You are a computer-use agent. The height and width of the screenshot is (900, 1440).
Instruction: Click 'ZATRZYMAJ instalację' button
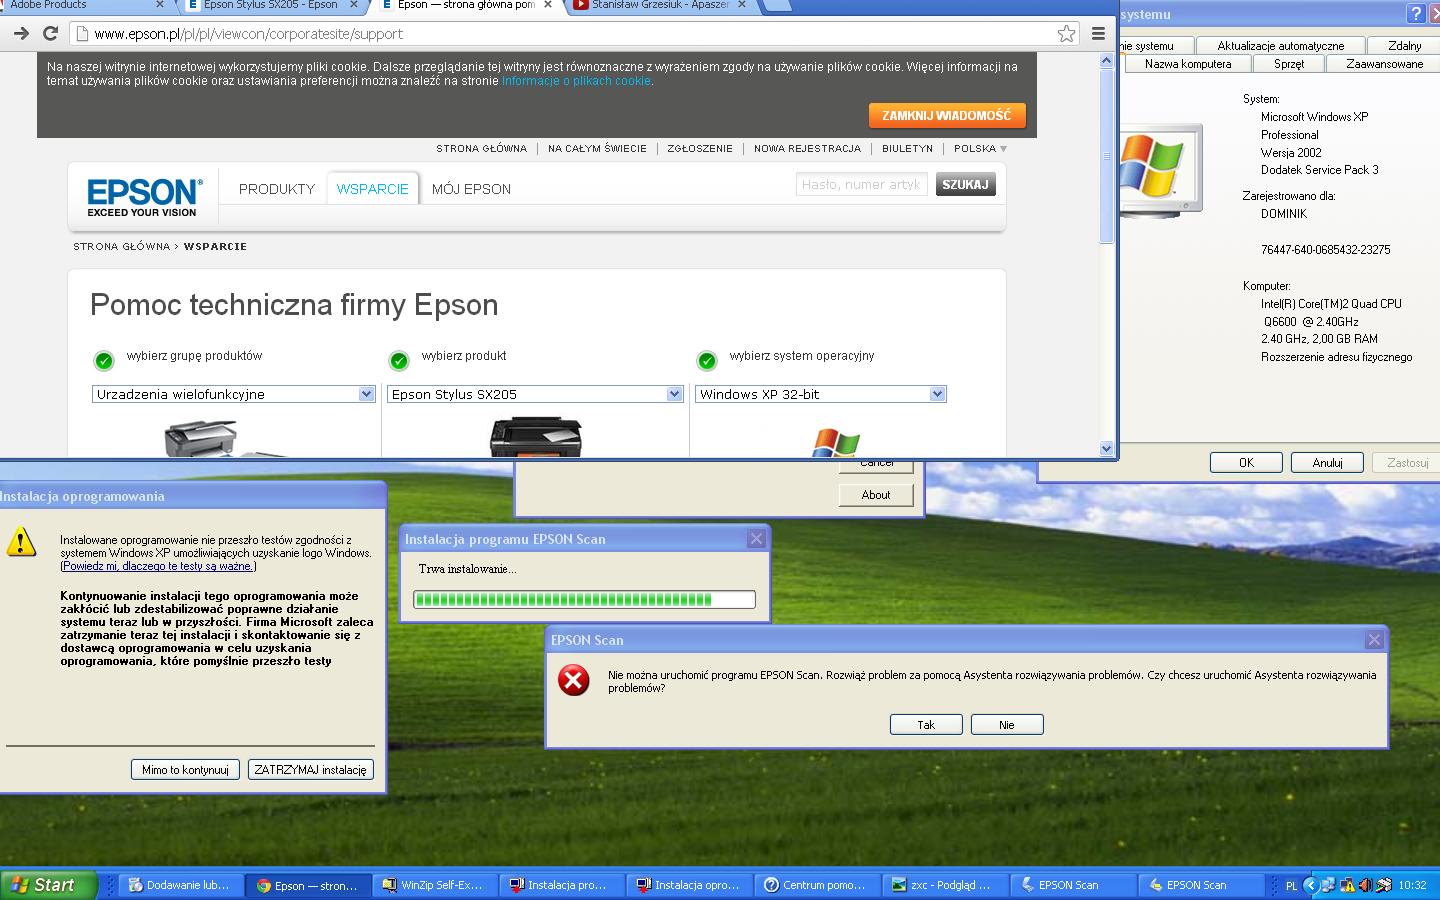310,770
